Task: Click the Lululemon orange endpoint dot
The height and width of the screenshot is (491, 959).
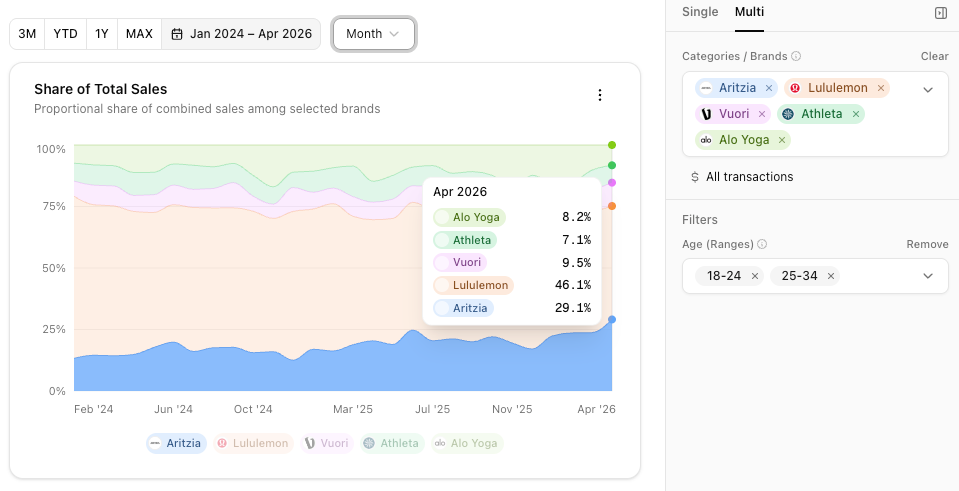Action: click(x=612, y=206)
